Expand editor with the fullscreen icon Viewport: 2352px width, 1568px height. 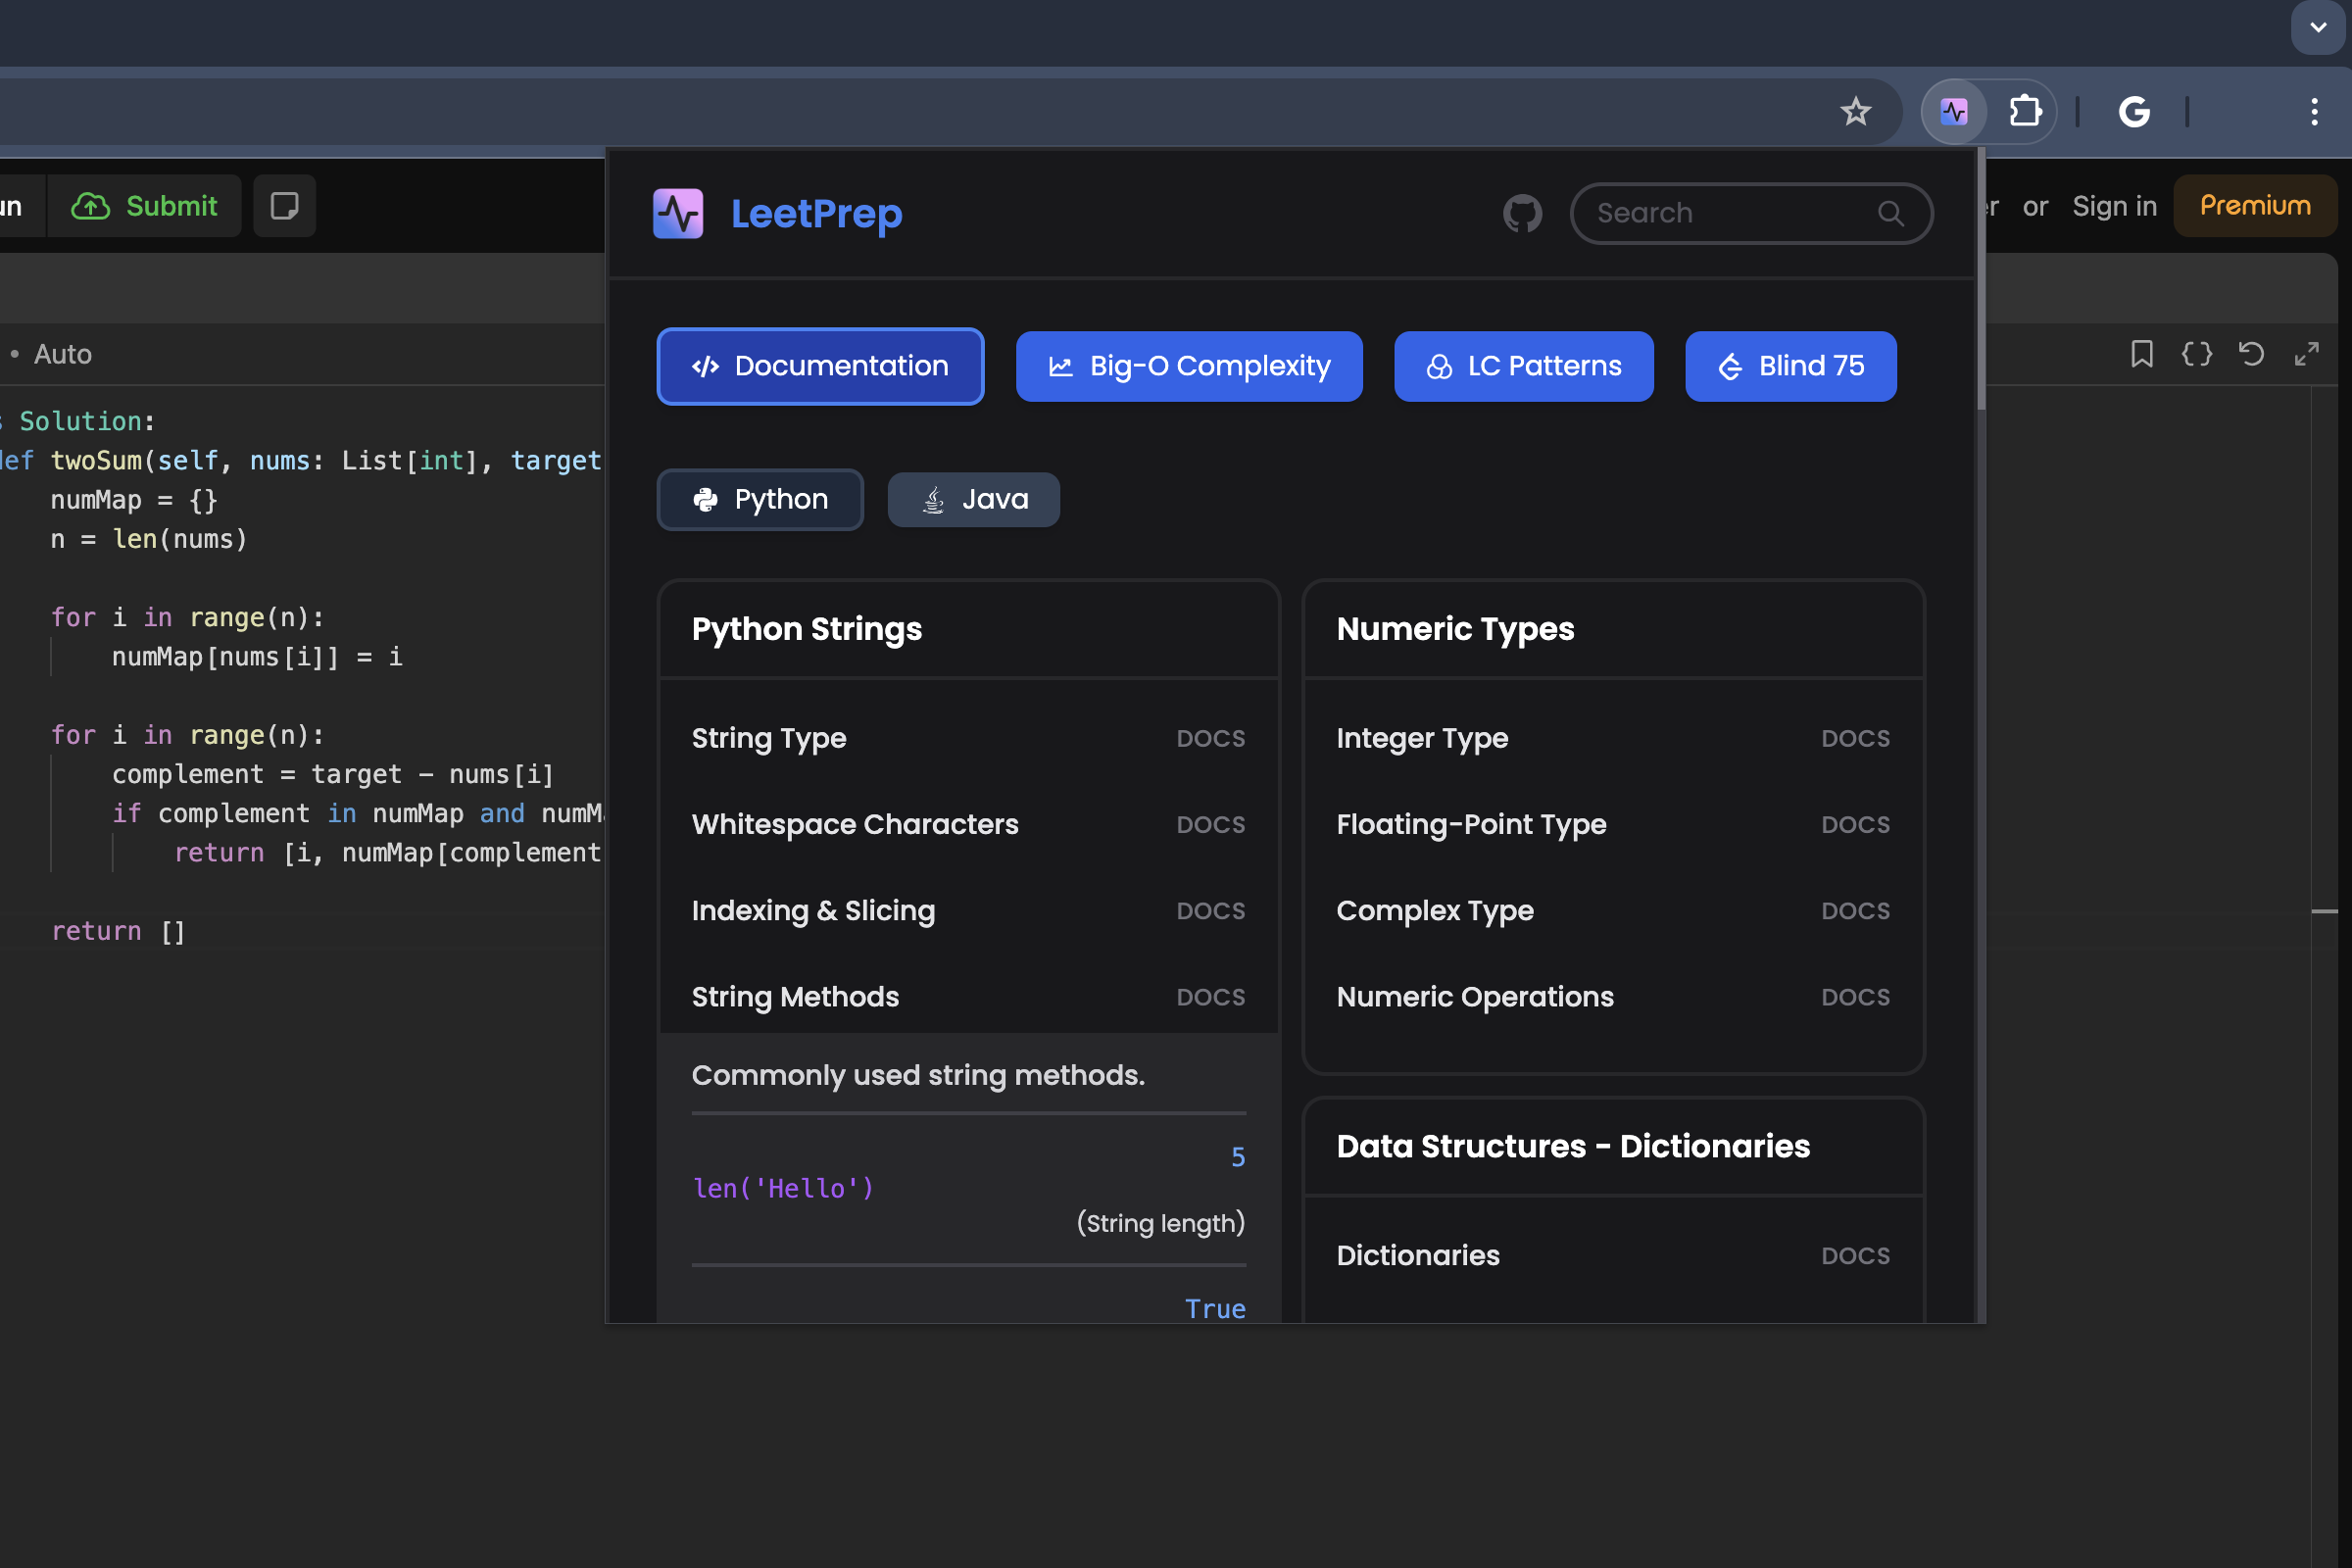click(x=2306, y=354)
